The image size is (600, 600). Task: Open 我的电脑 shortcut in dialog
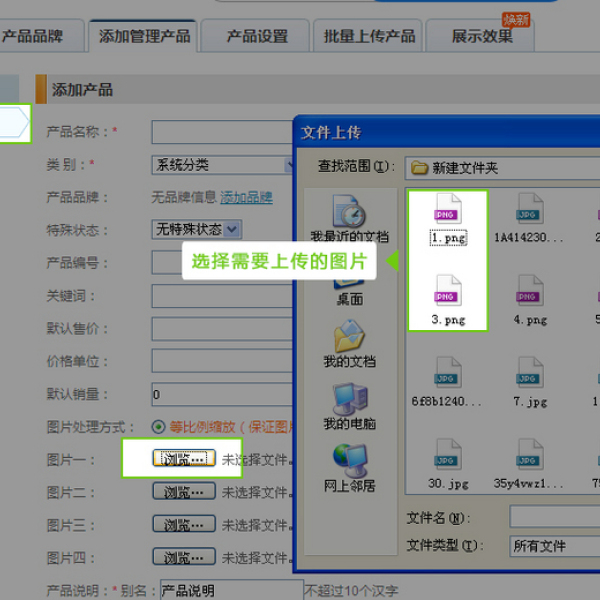(349, 406)
